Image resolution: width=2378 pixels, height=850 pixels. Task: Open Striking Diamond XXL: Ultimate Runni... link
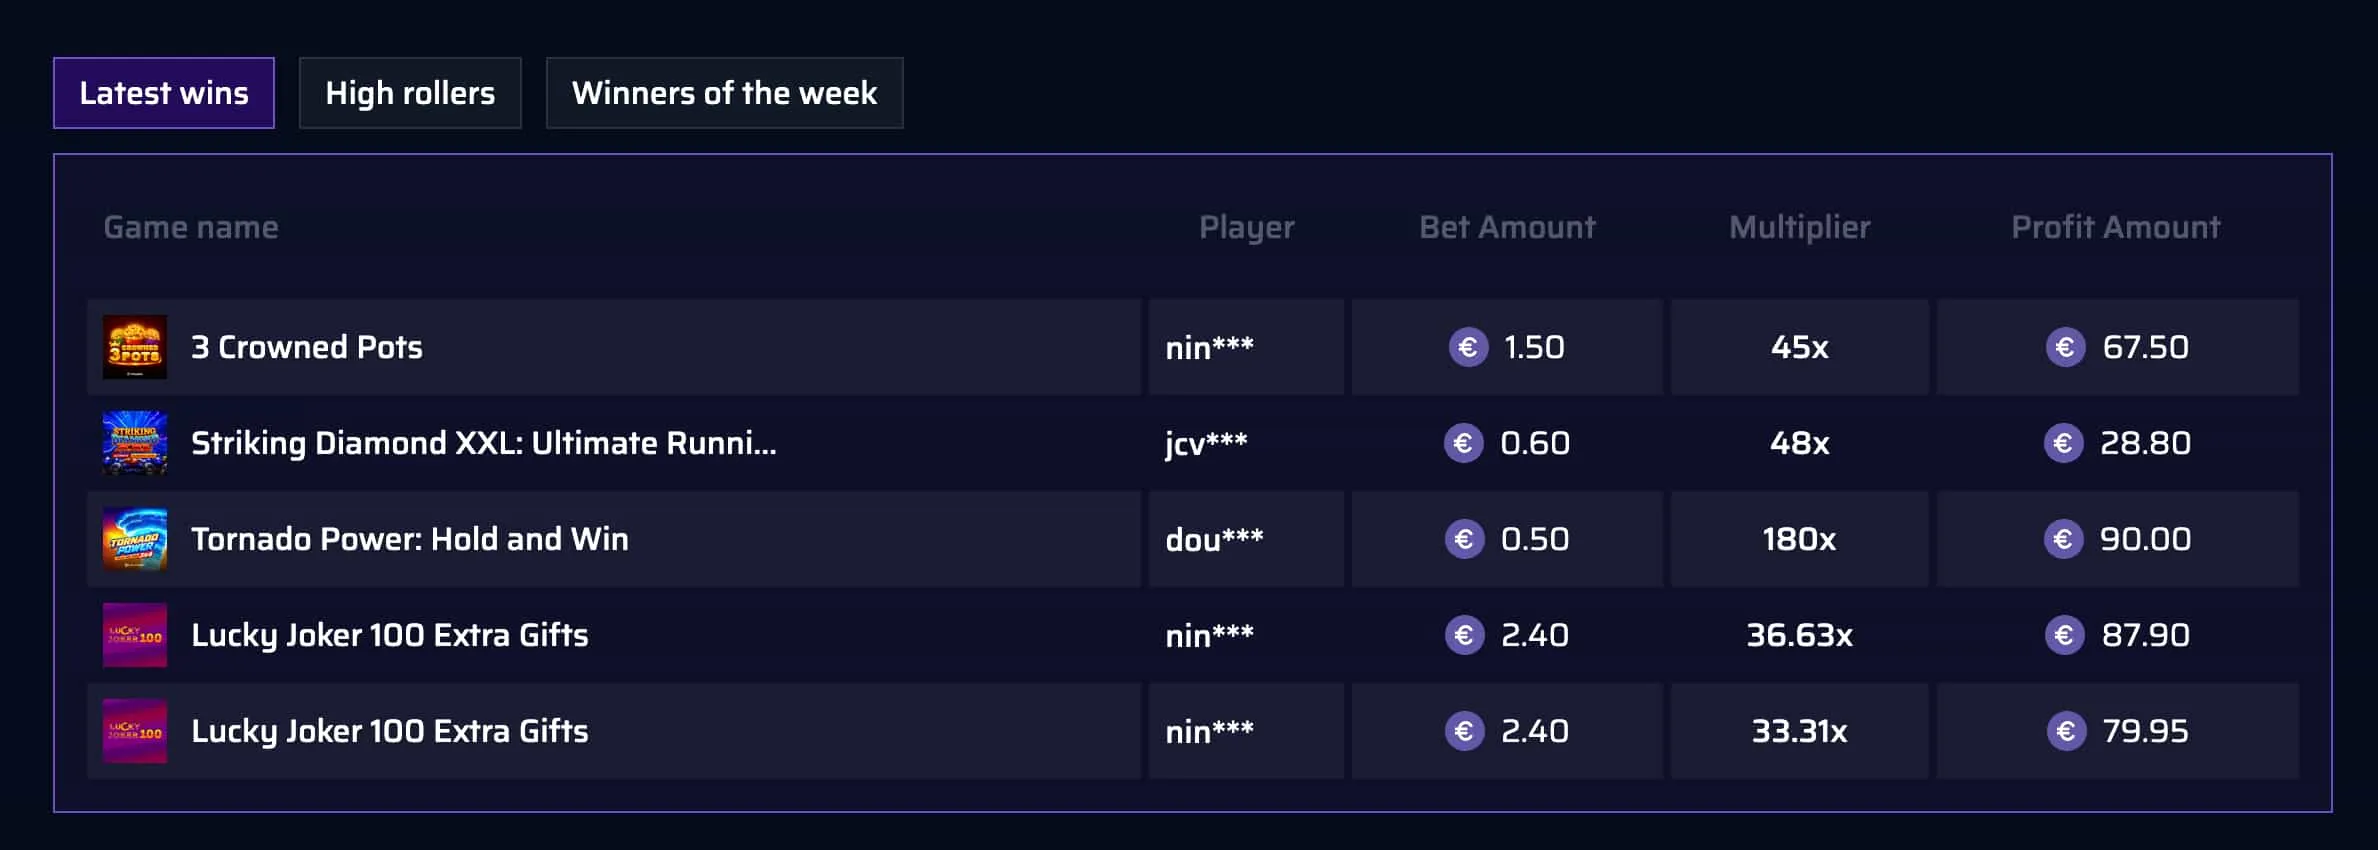tap(484, 443)
